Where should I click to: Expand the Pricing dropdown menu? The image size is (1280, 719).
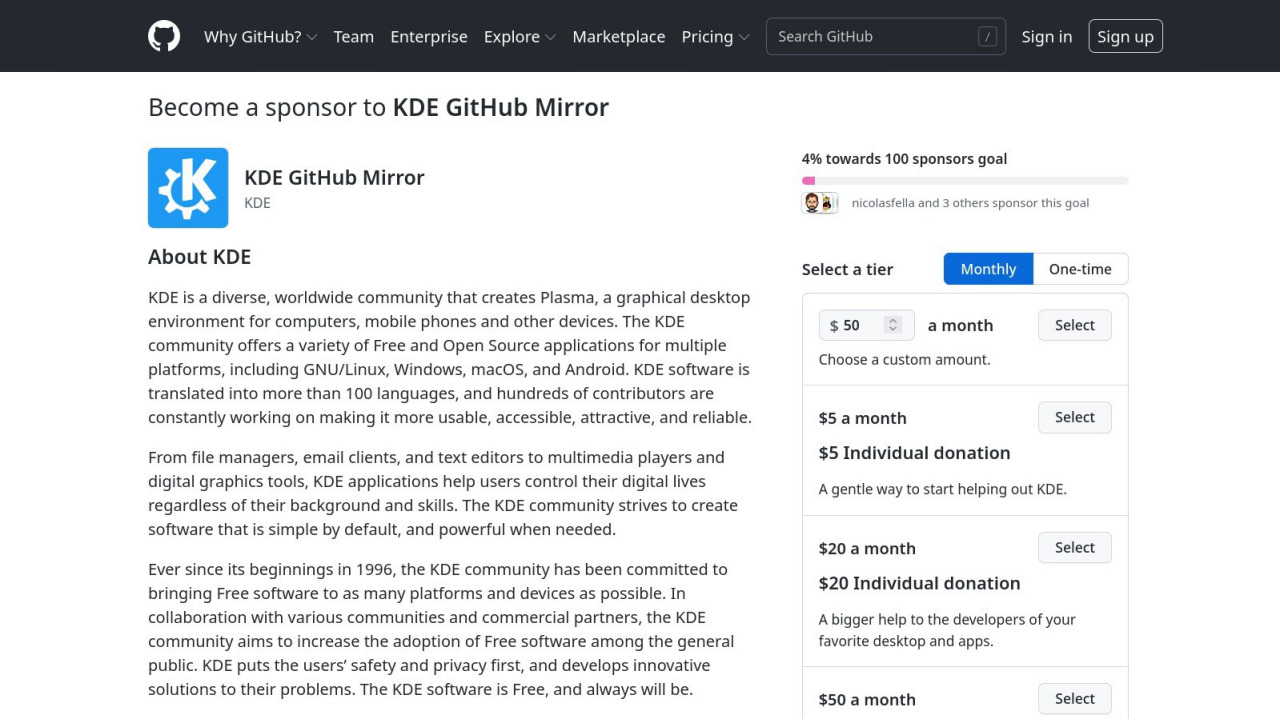(x=715, y=37)
